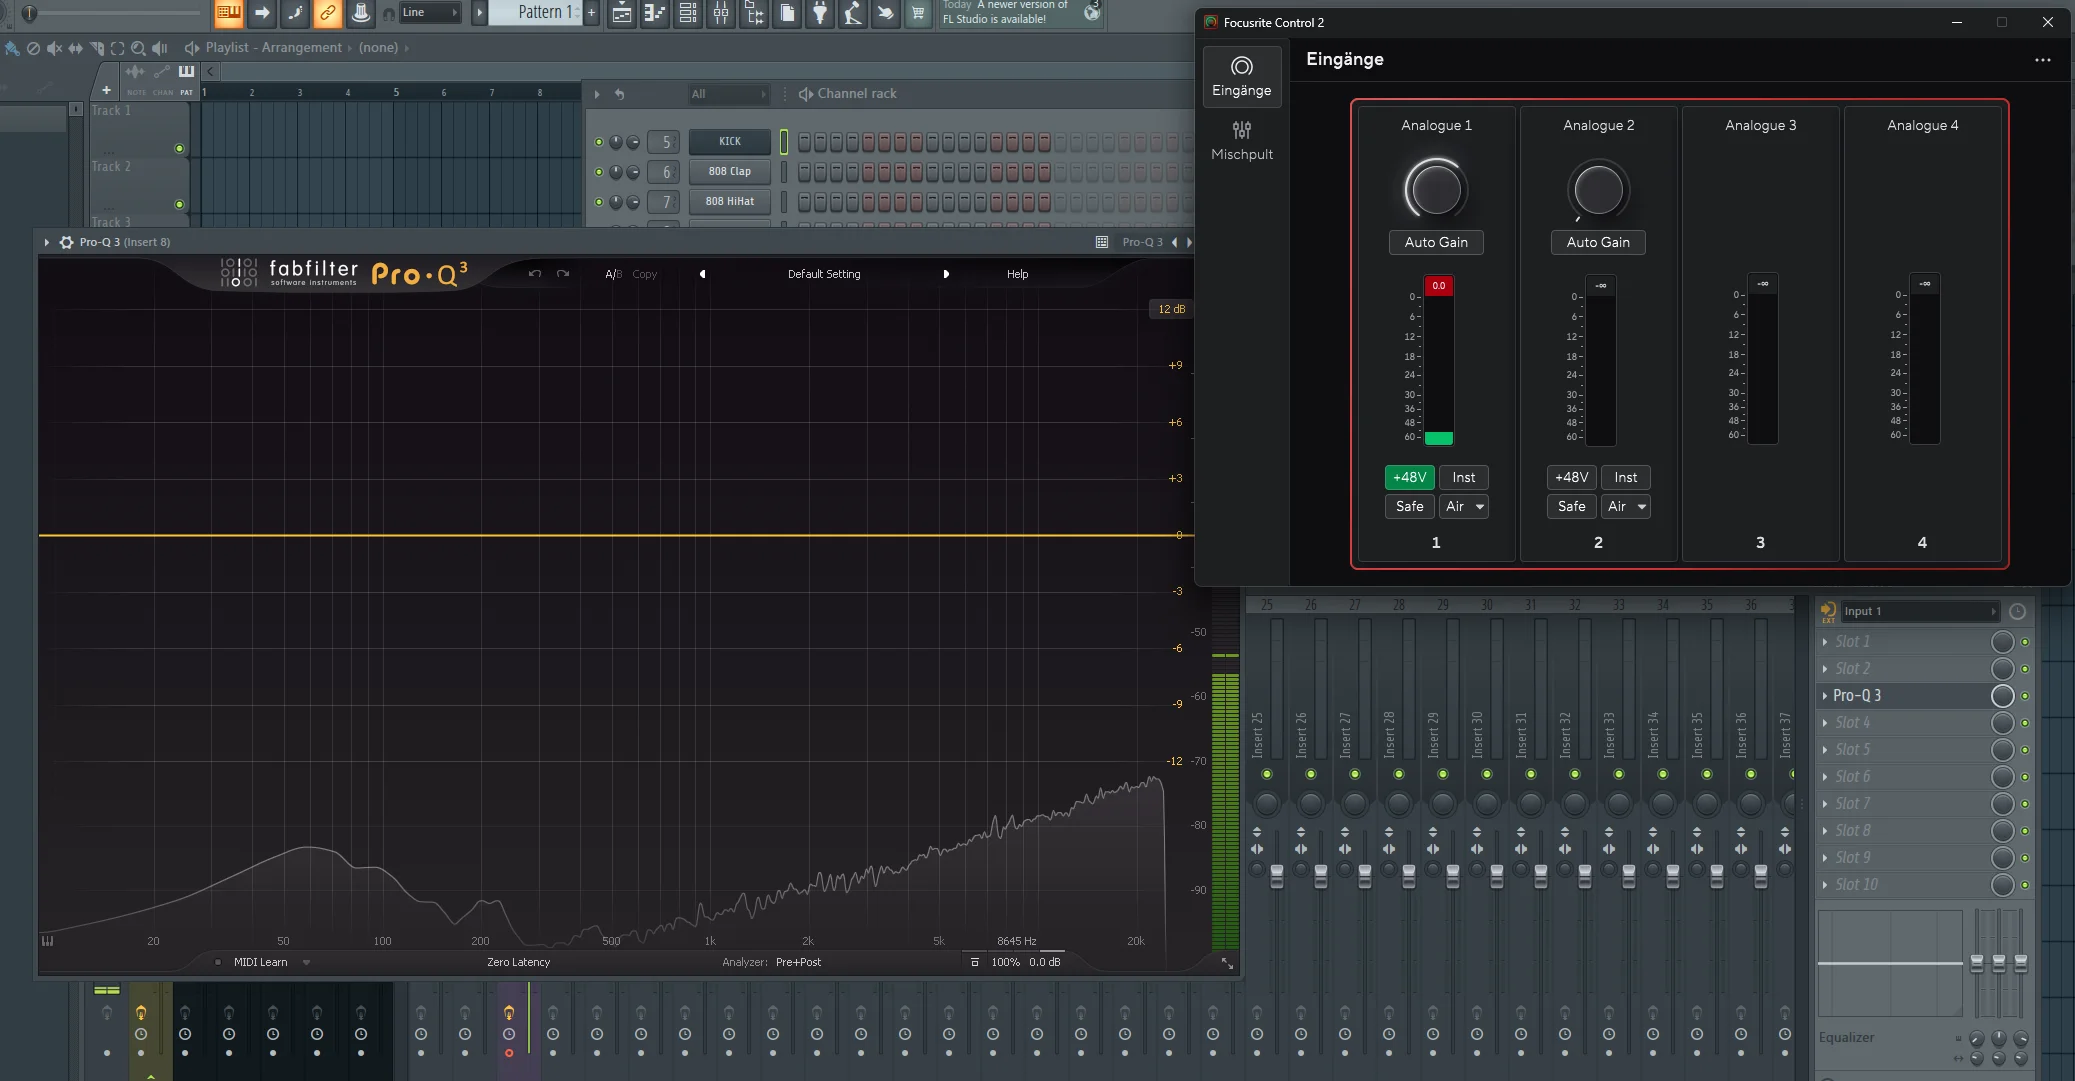This screenshot has width=2075, height=1081.
Task: Toggle A/B state in Pro-Q 3
Action: pyautogui.click(x=613, y=274)
